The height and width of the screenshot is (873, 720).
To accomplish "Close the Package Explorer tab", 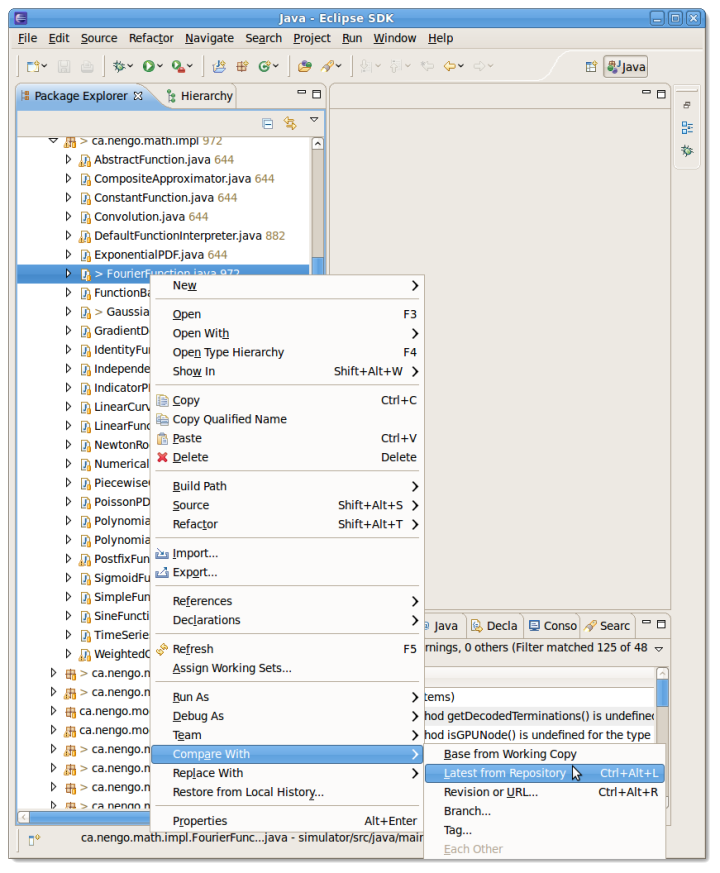I will click(x=138, y=96).
